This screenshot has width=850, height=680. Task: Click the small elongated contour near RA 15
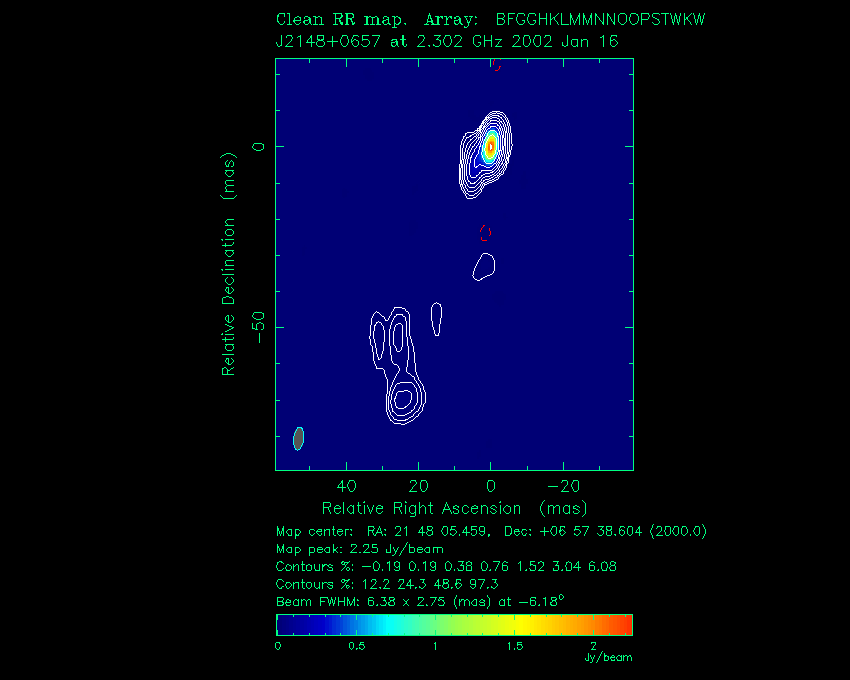click(436, 319)
